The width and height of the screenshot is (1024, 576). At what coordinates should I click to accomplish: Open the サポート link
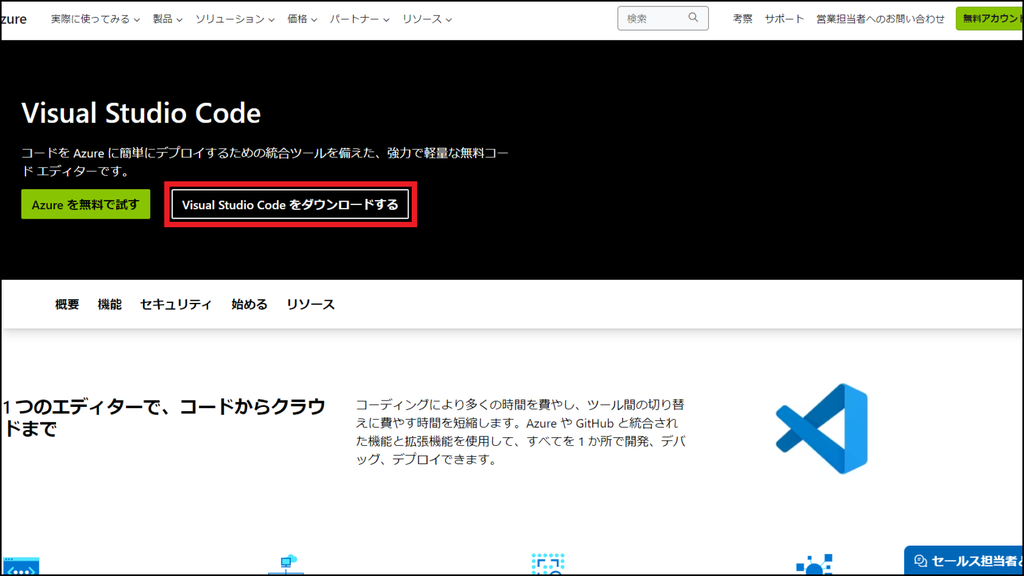coord(783,17)
